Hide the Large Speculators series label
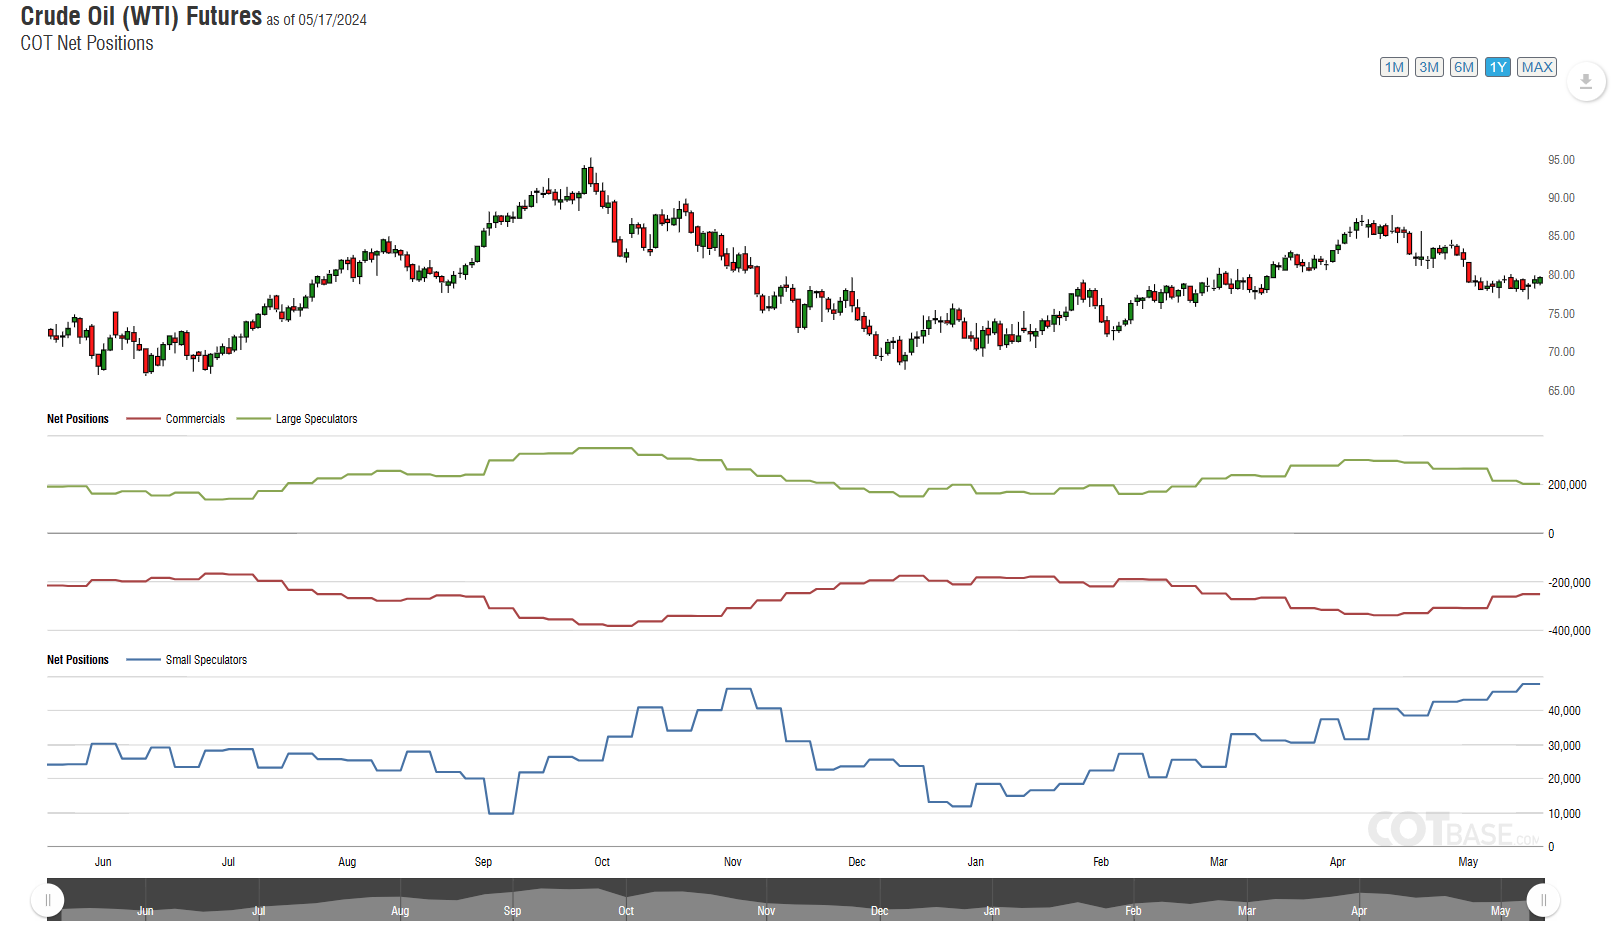Screen dimensions: 1624x926 pos(316,419)
